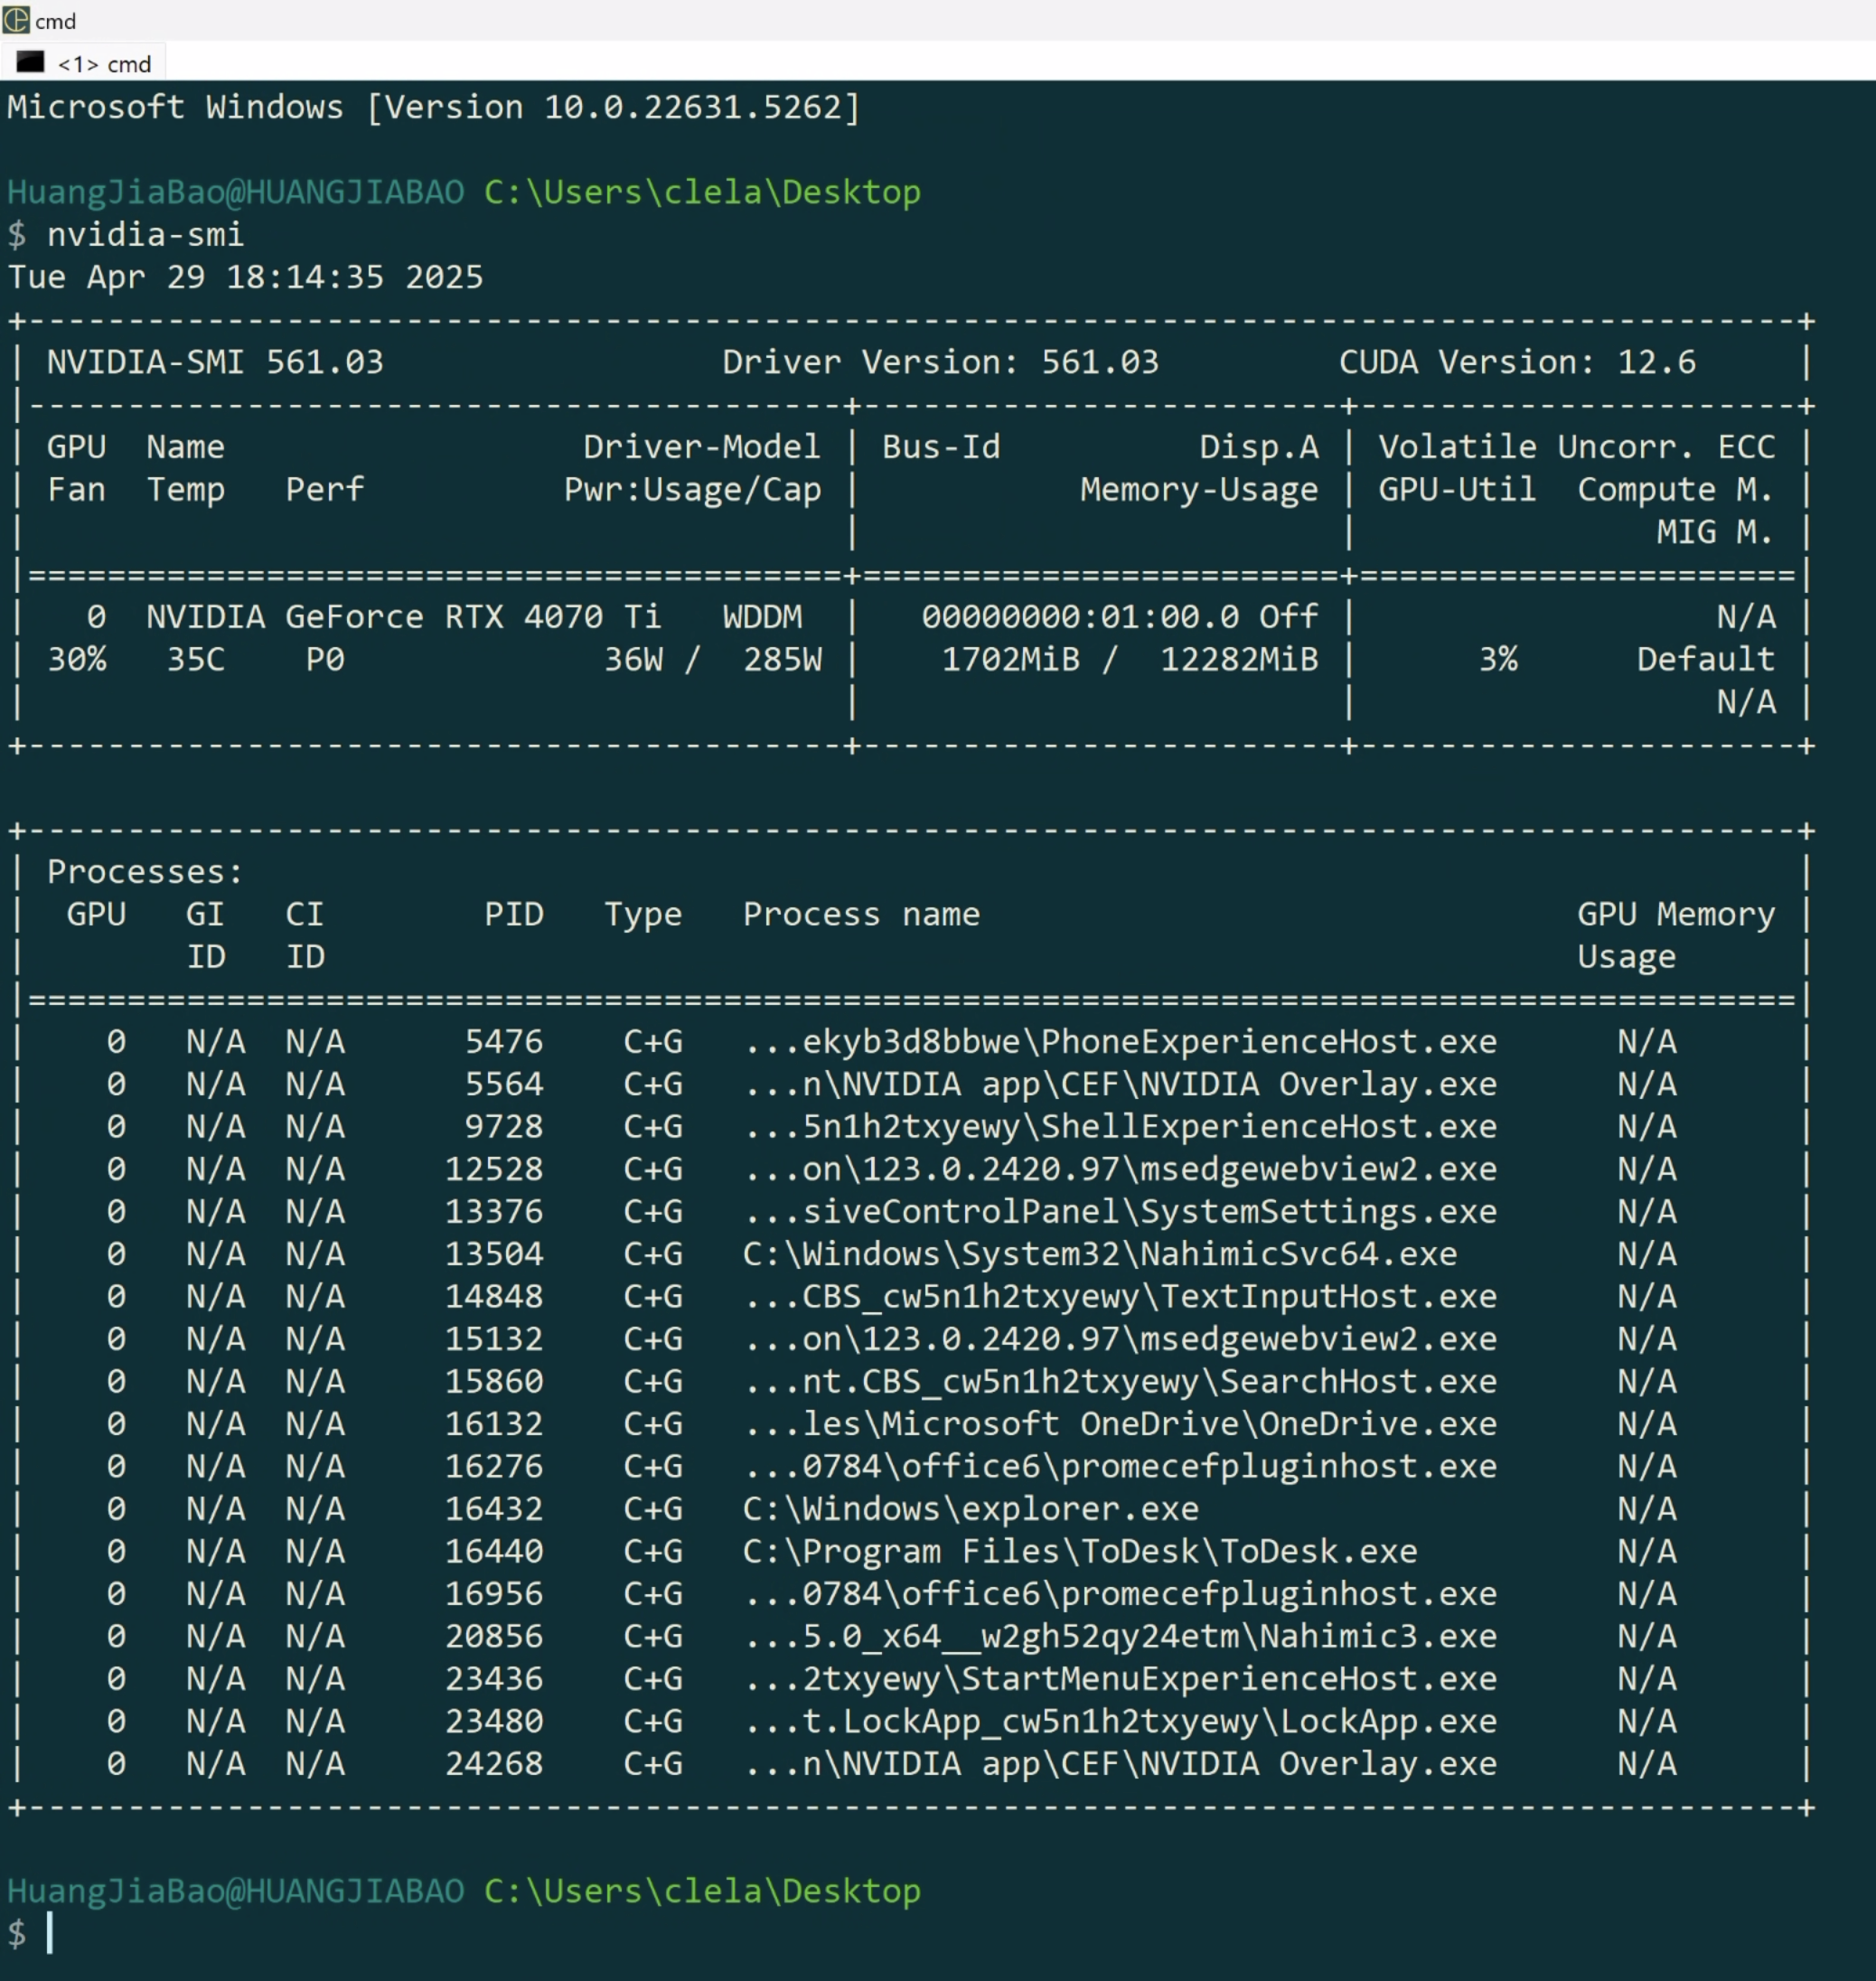
Task: Click PID 12528 msedgewebview2.exe row
Action: click(x=910, y=1169)
